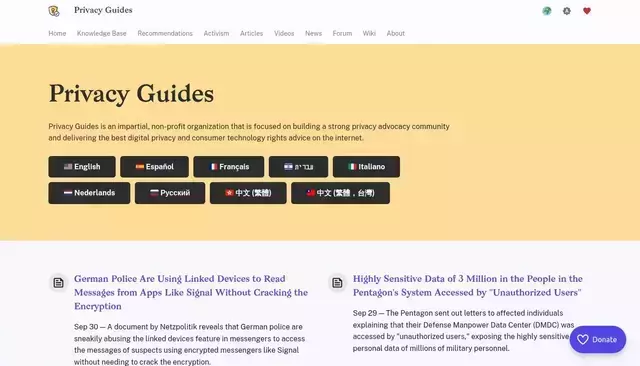Open the Recommendations nav item

[165, 33]
